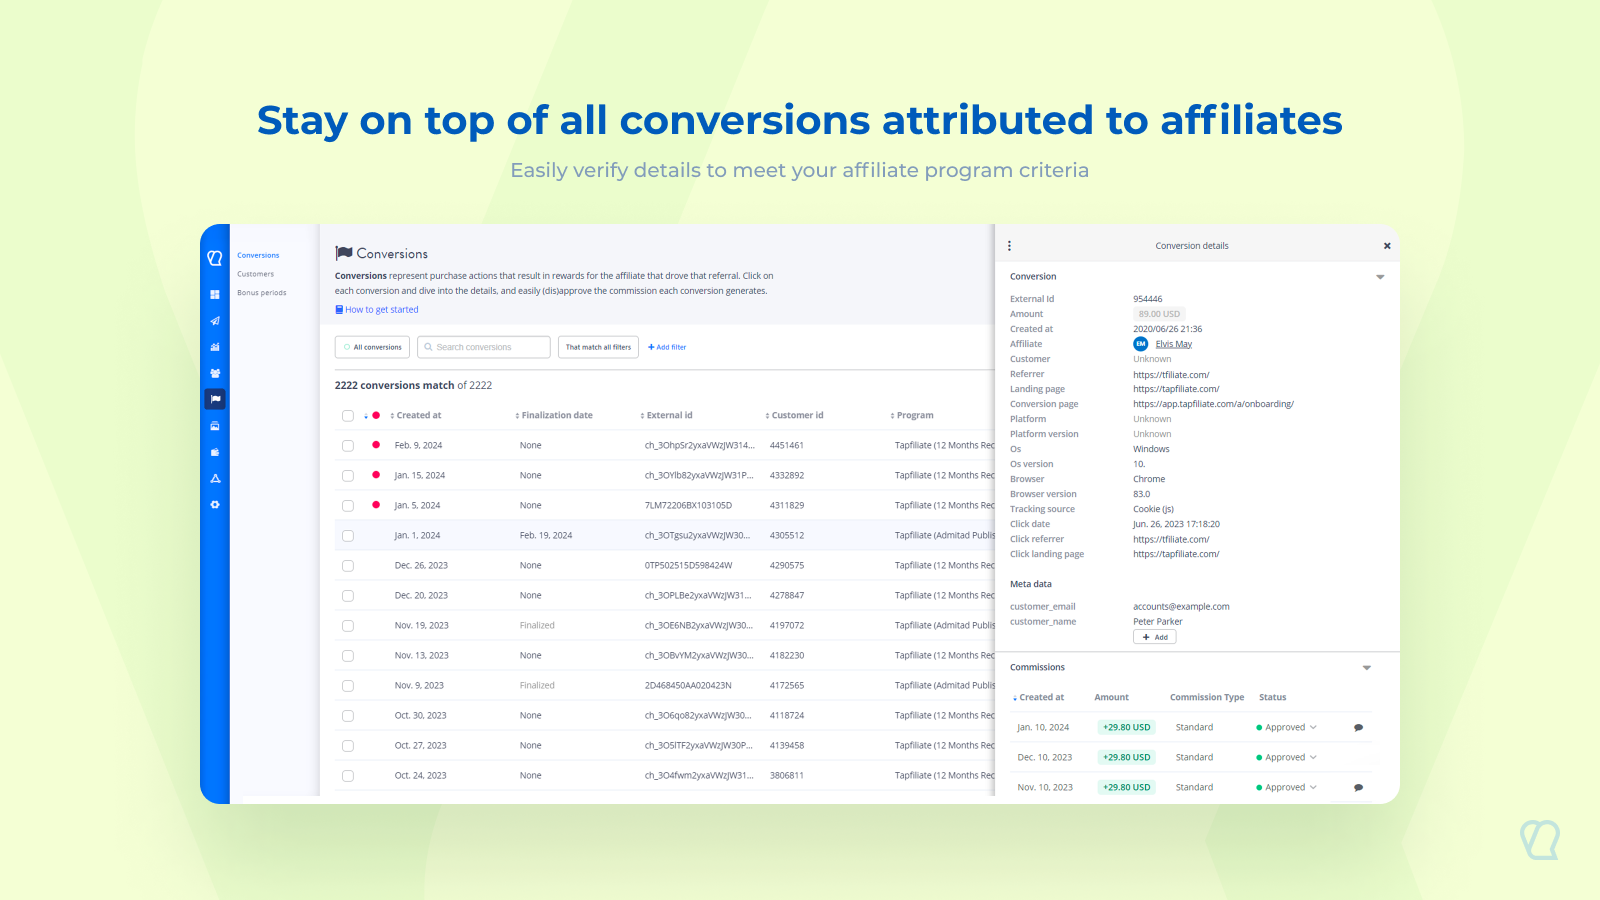Viewport: 1600px width, 900px height.
Task: Open the 'That match all filters' dropdown
Action: point(598,347)
